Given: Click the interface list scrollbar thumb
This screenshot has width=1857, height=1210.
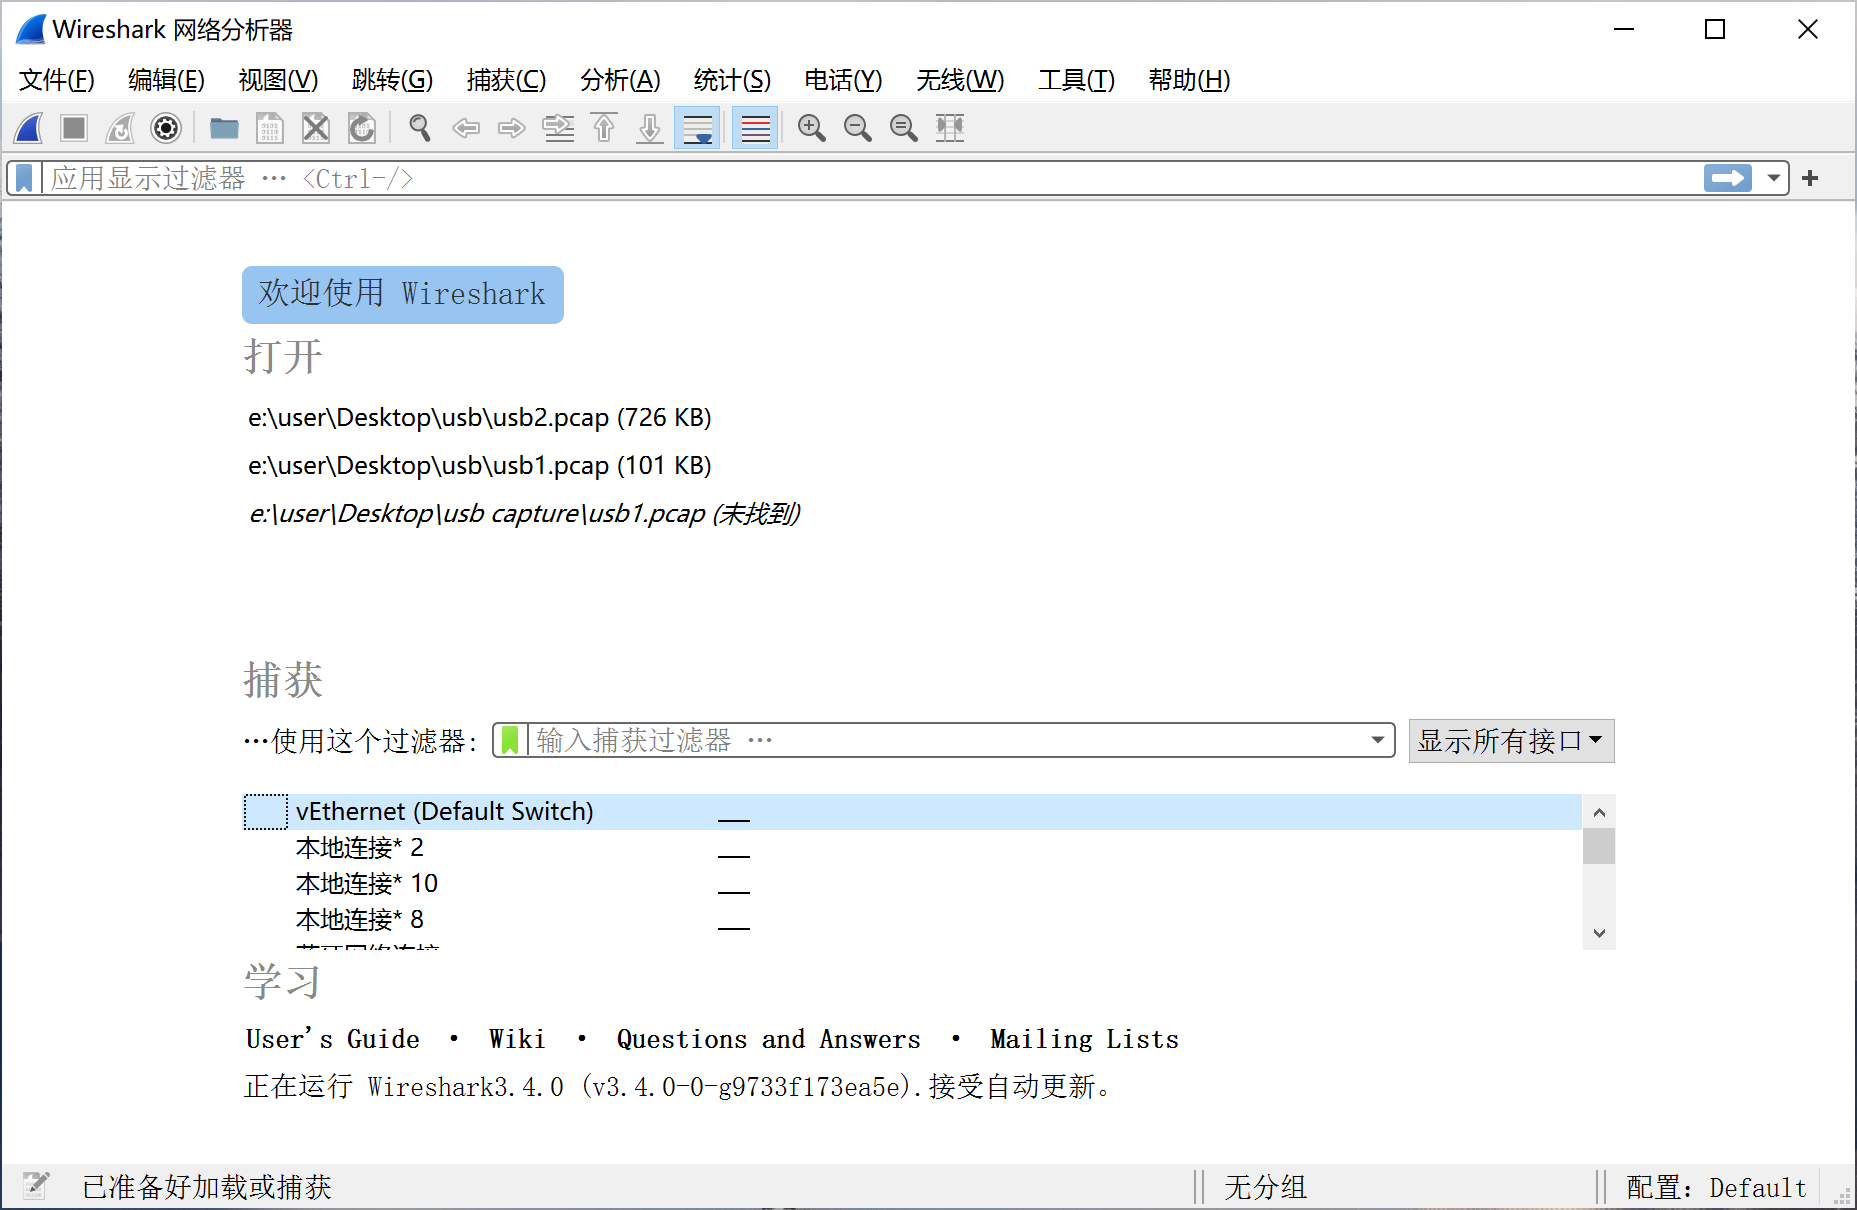Looking at the screenshot, I should coord(1599,846).
